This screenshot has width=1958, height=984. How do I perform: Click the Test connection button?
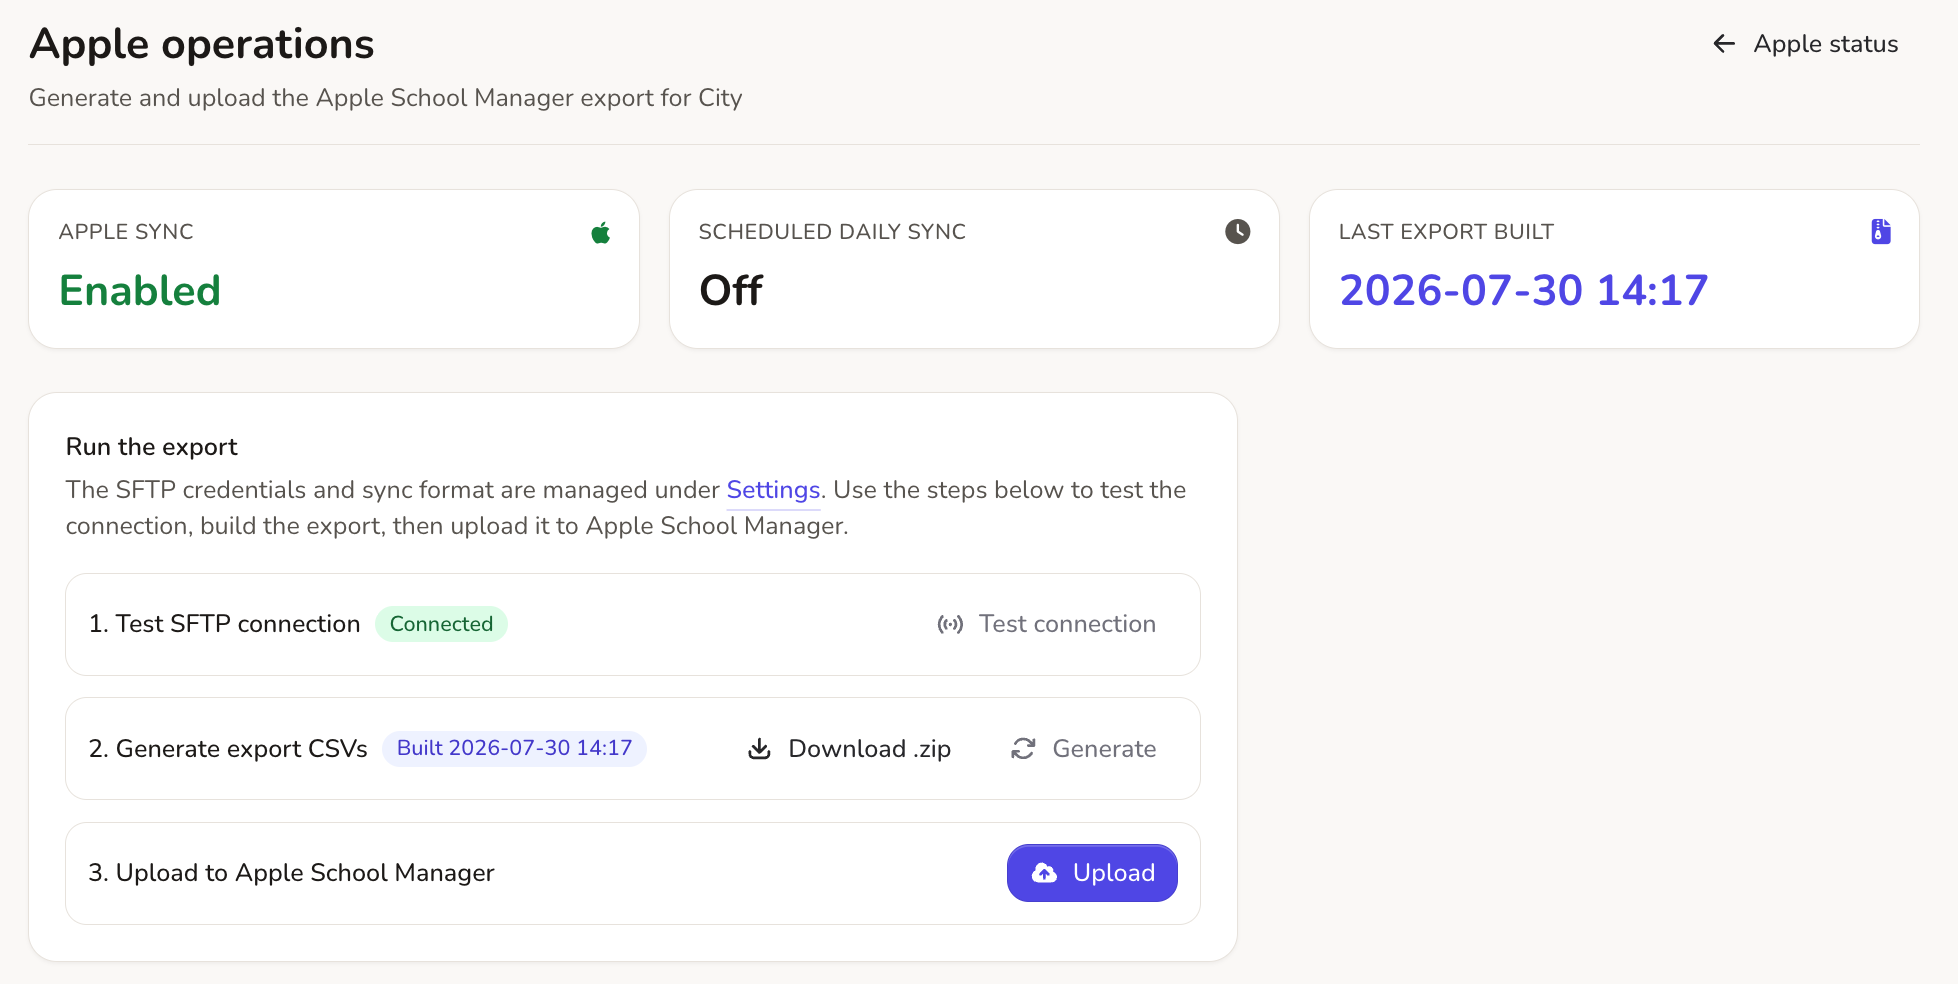(x=1046, y=624)
